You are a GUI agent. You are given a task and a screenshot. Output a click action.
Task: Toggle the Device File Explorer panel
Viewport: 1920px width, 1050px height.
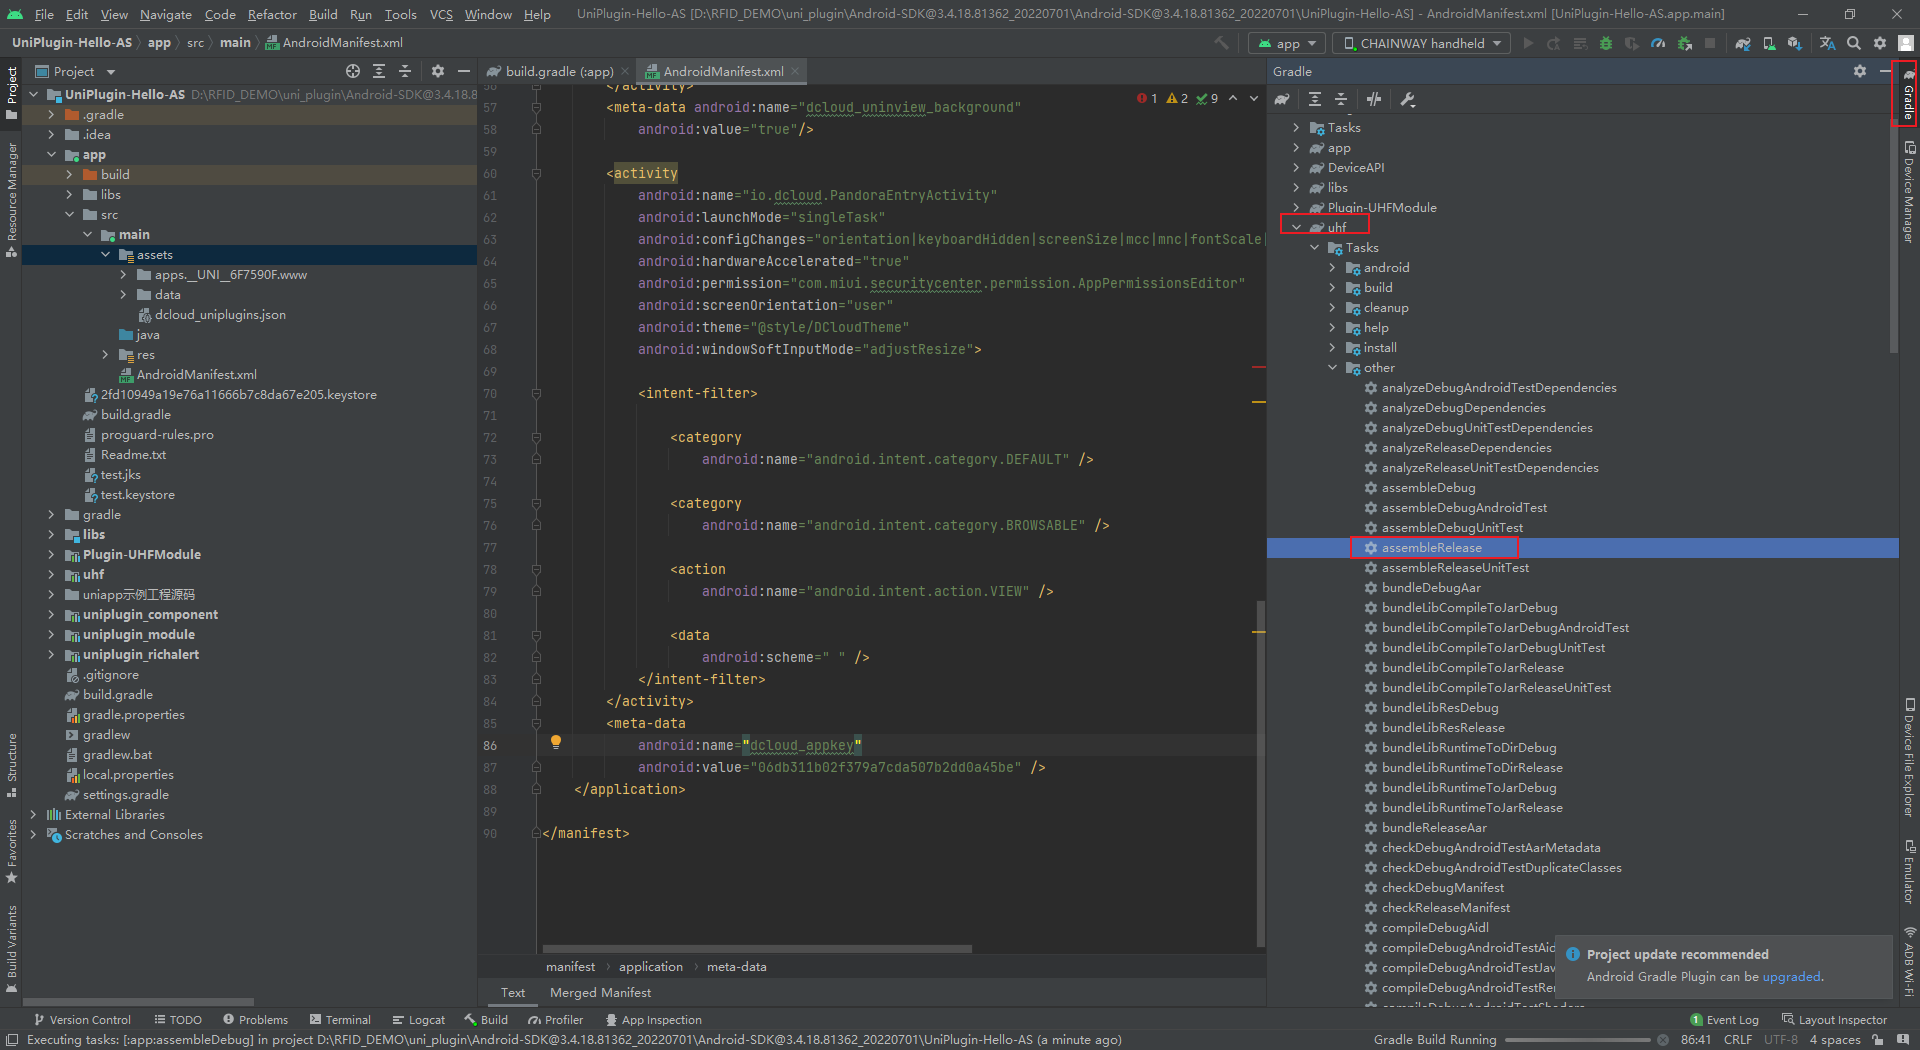click(1908, 758)
